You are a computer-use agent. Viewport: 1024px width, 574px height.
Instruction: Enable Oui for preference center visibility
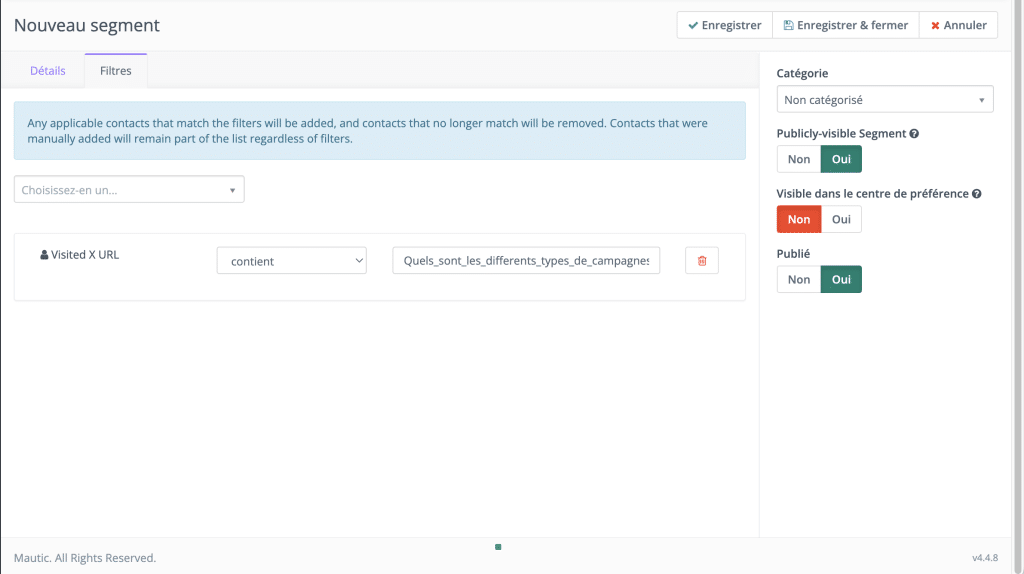click(841, 219)
